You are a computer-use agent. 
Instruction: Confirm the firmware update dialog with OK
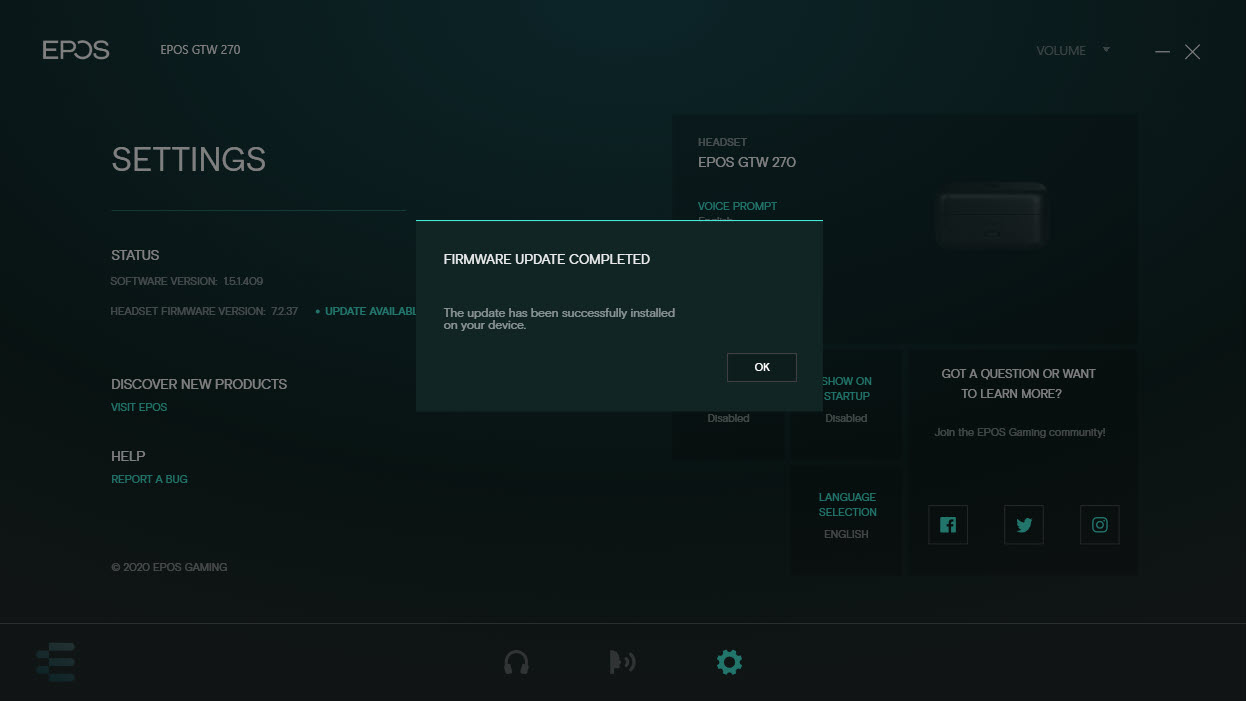tap(762, 367)
